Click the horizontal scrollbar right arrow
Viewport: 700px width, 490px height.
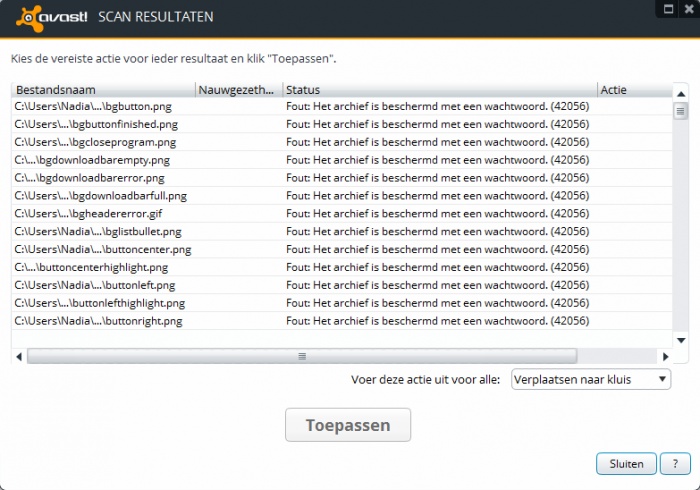click(x=666, y=357)
